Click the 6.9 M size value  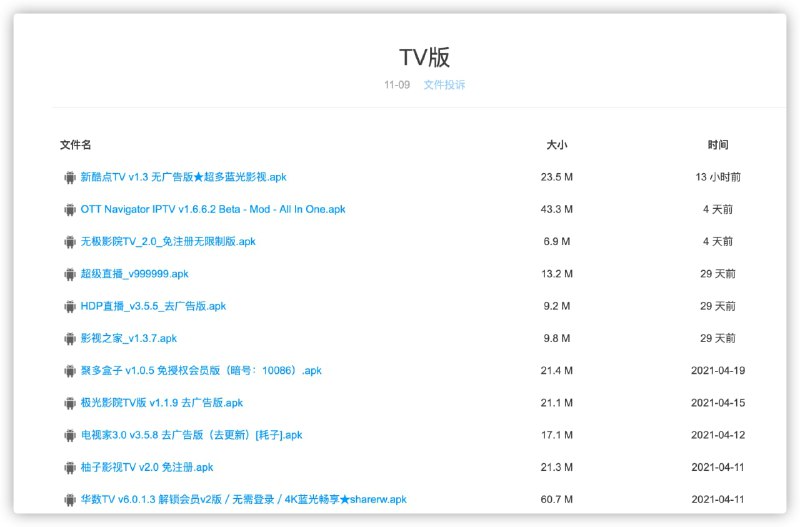click(x=557, y=241)
